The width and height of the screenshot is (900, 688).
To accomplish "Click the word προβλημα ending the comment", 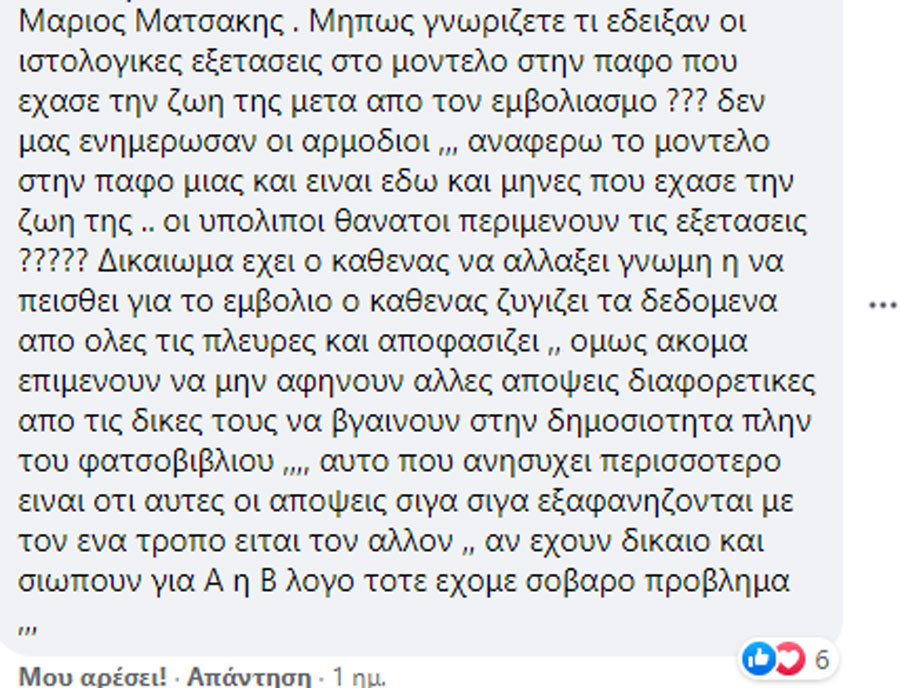I will (x=717, y=583).
